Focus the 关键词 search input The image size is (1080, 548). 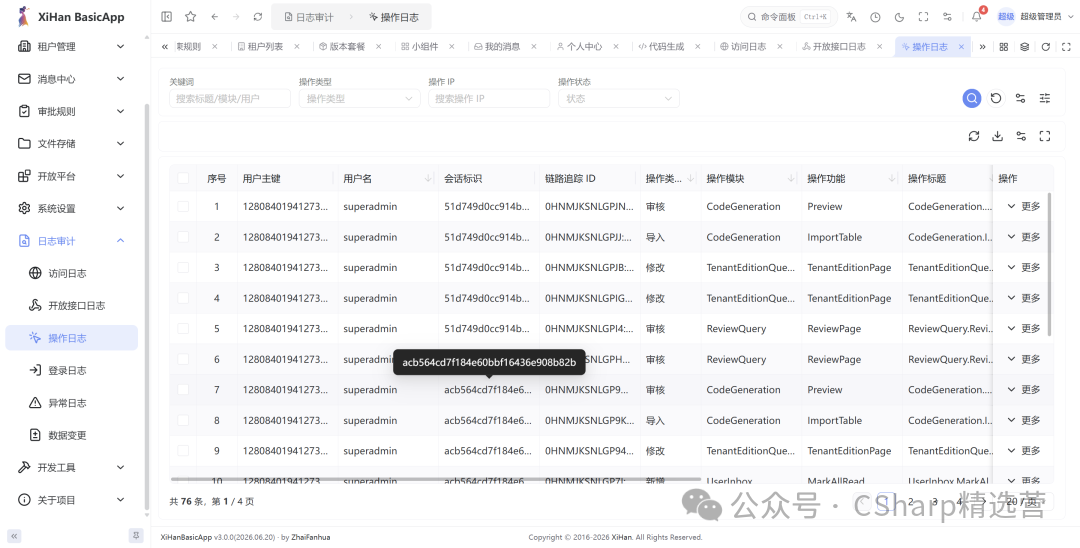(x=229, y=98)
